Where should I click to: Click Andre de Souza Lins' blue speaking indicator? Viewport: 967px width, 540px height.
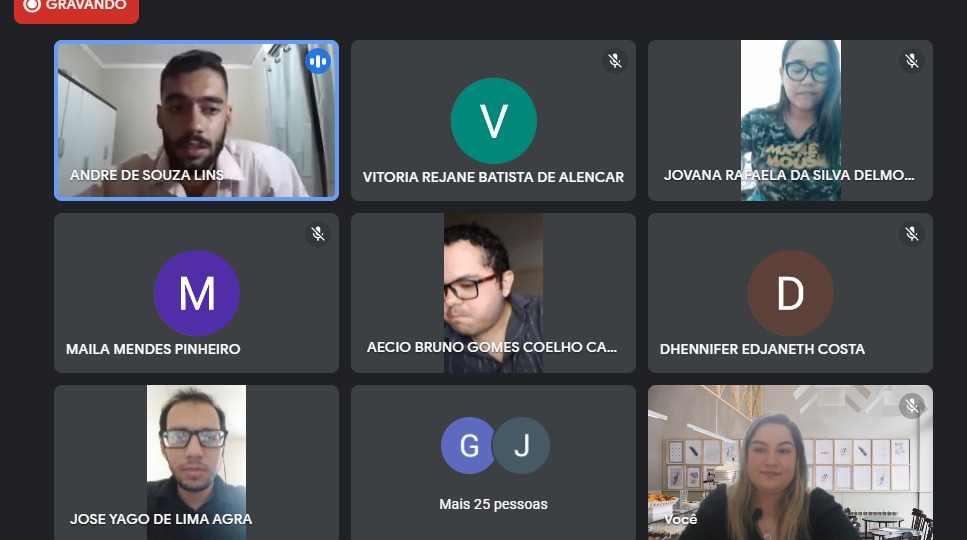(318, 61)
